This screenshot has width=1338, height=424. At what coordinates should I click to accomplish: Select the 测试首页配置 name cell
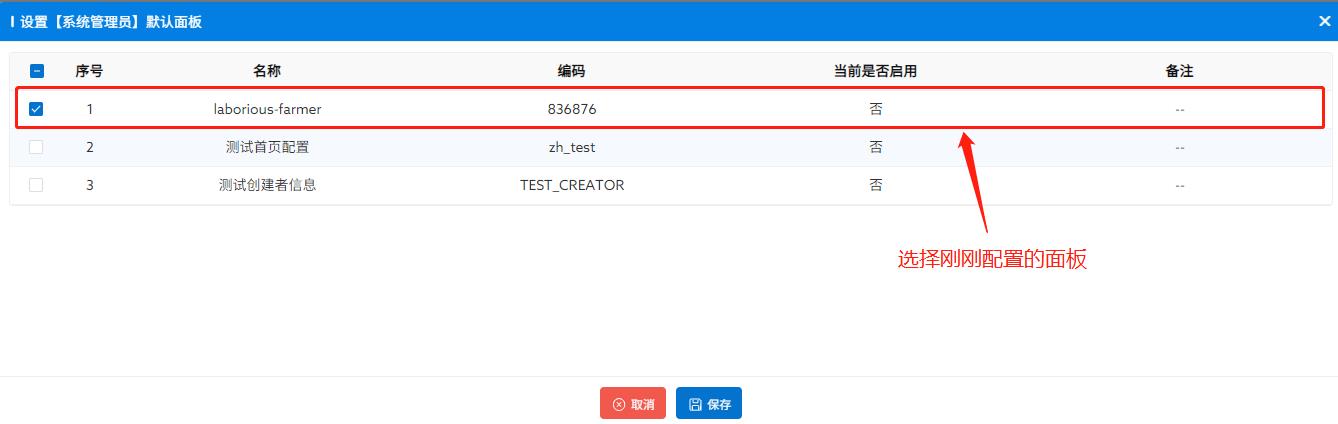click(267, 147)
